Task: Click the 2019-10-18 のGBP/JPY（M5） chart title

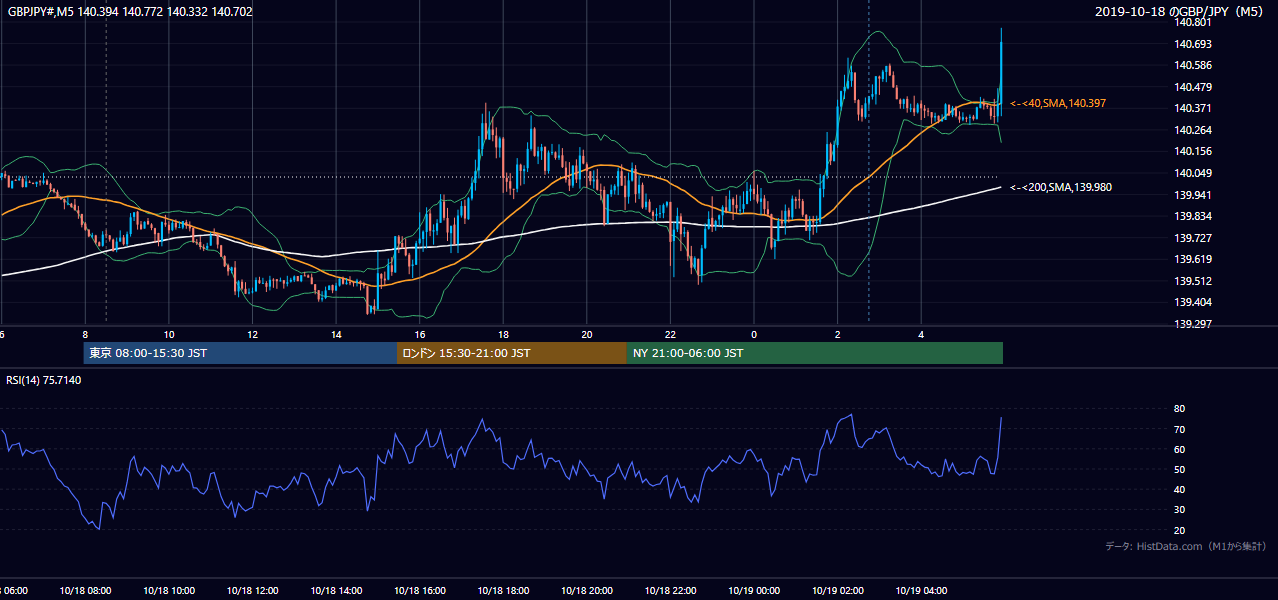Action: click(1181, 12)
